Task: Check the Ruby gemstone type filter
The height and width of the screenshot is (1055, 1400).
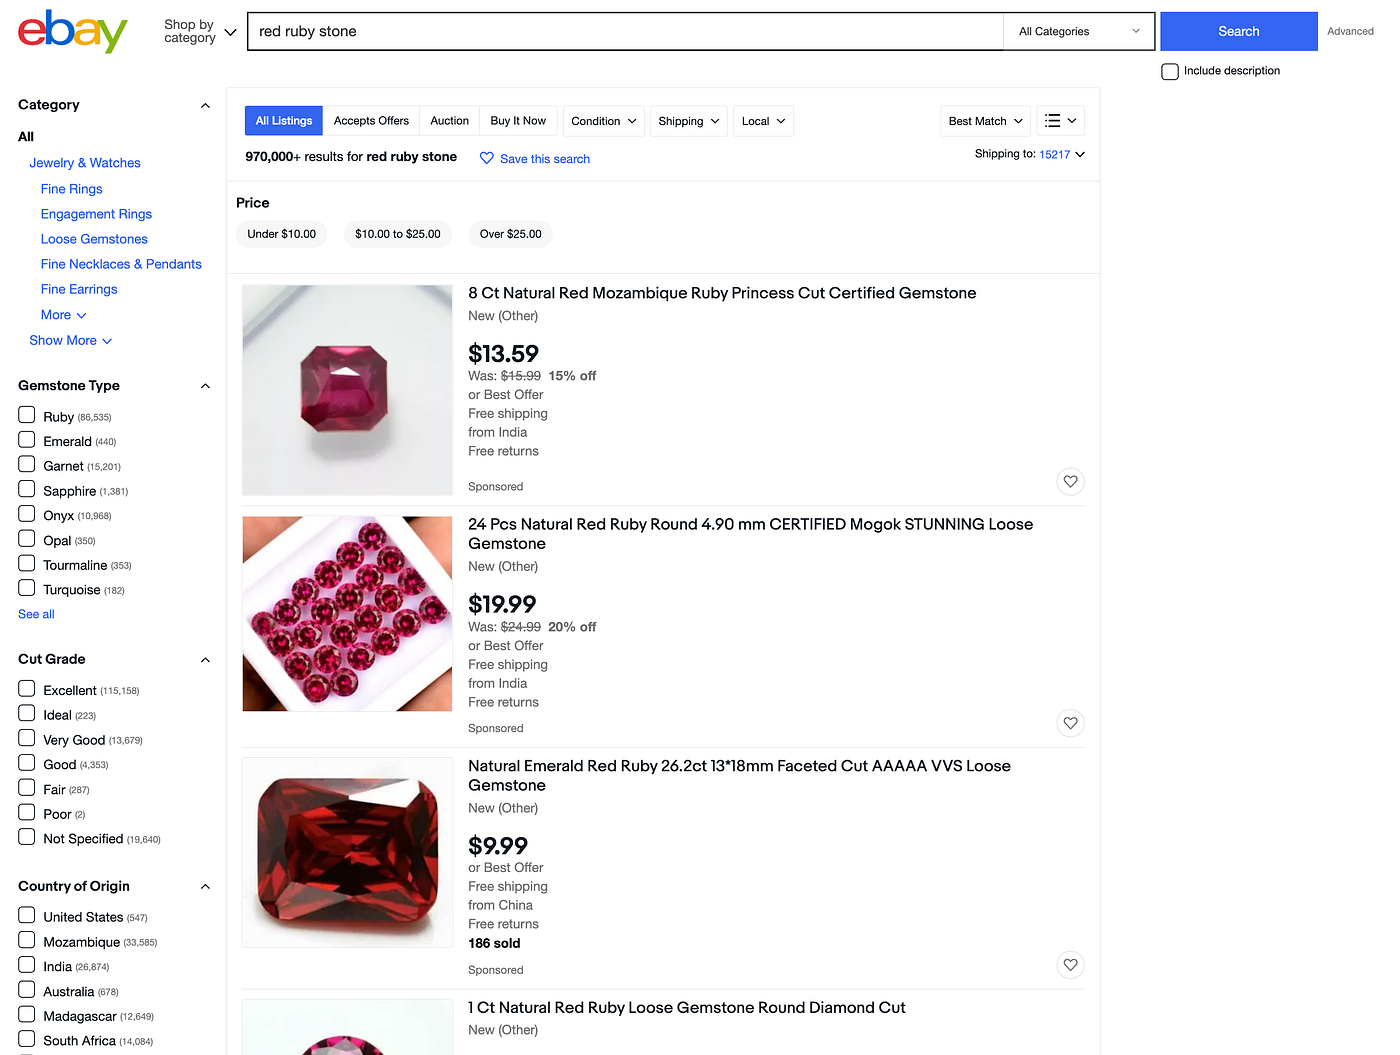Action: point(26,414)
